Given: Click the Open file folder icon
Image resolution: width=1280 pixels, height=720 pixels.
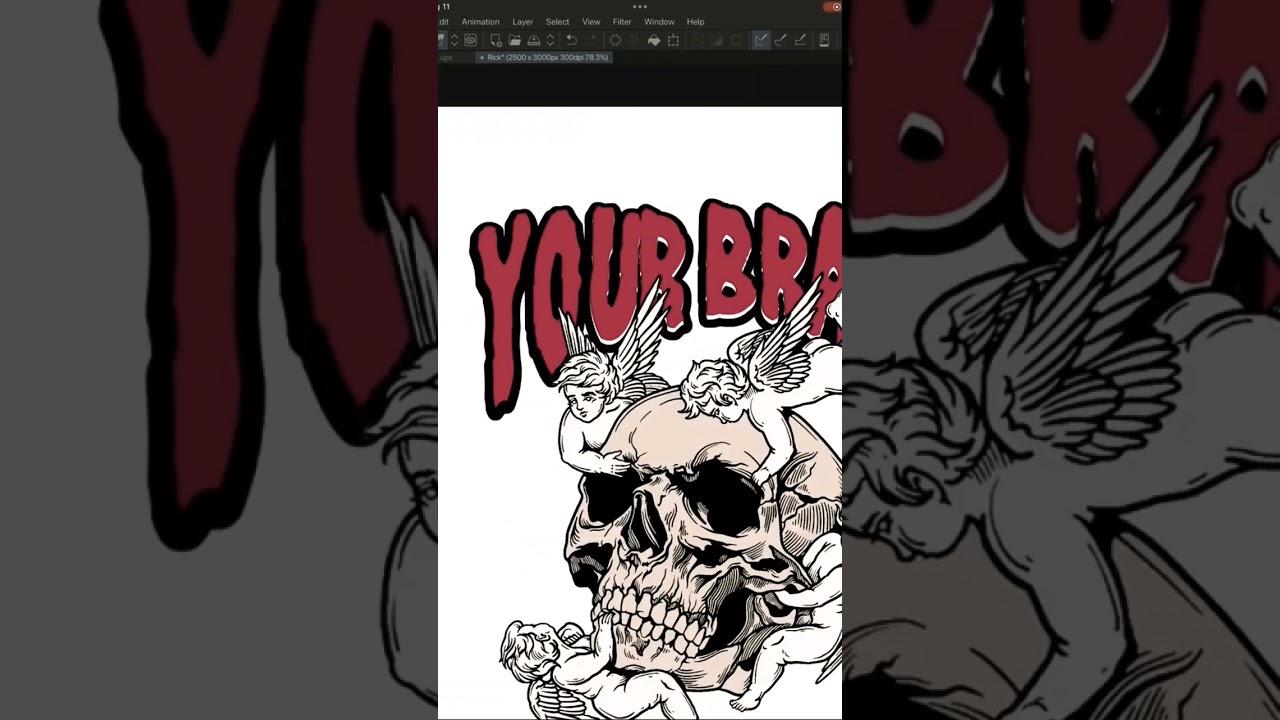Looking at the screenshot, I should [514, 40].
